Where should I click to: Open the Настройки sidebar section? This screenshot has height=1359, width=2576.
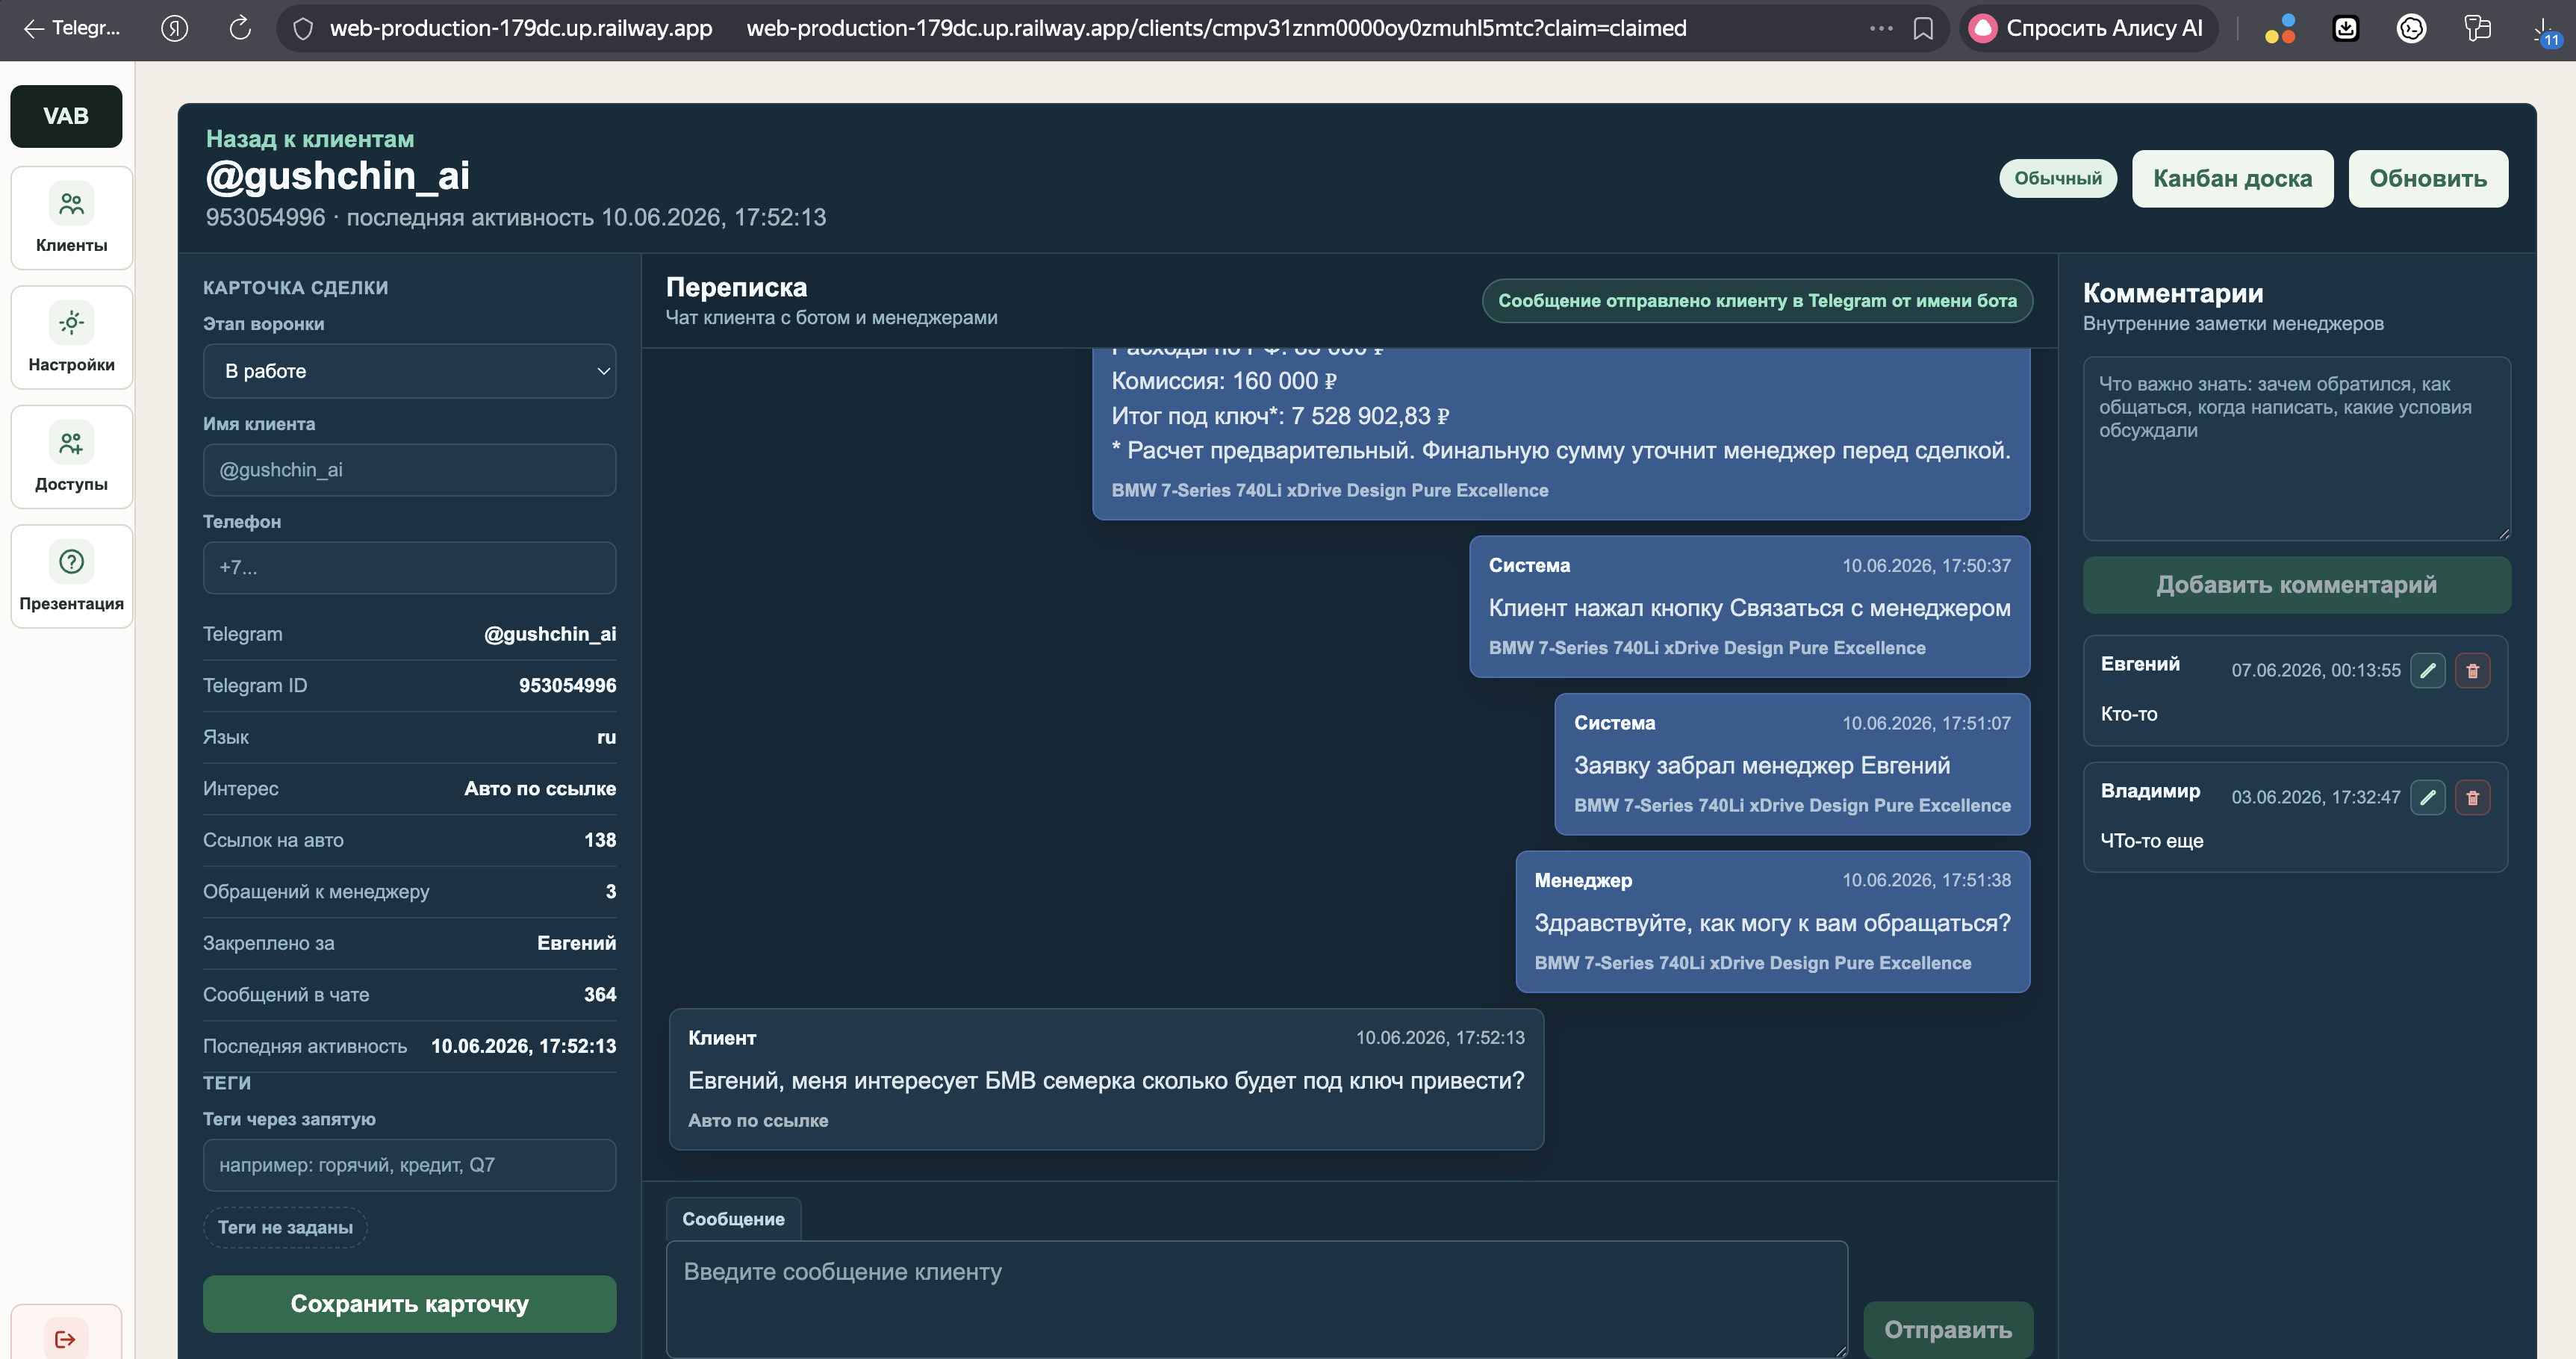tap(71, 338)
